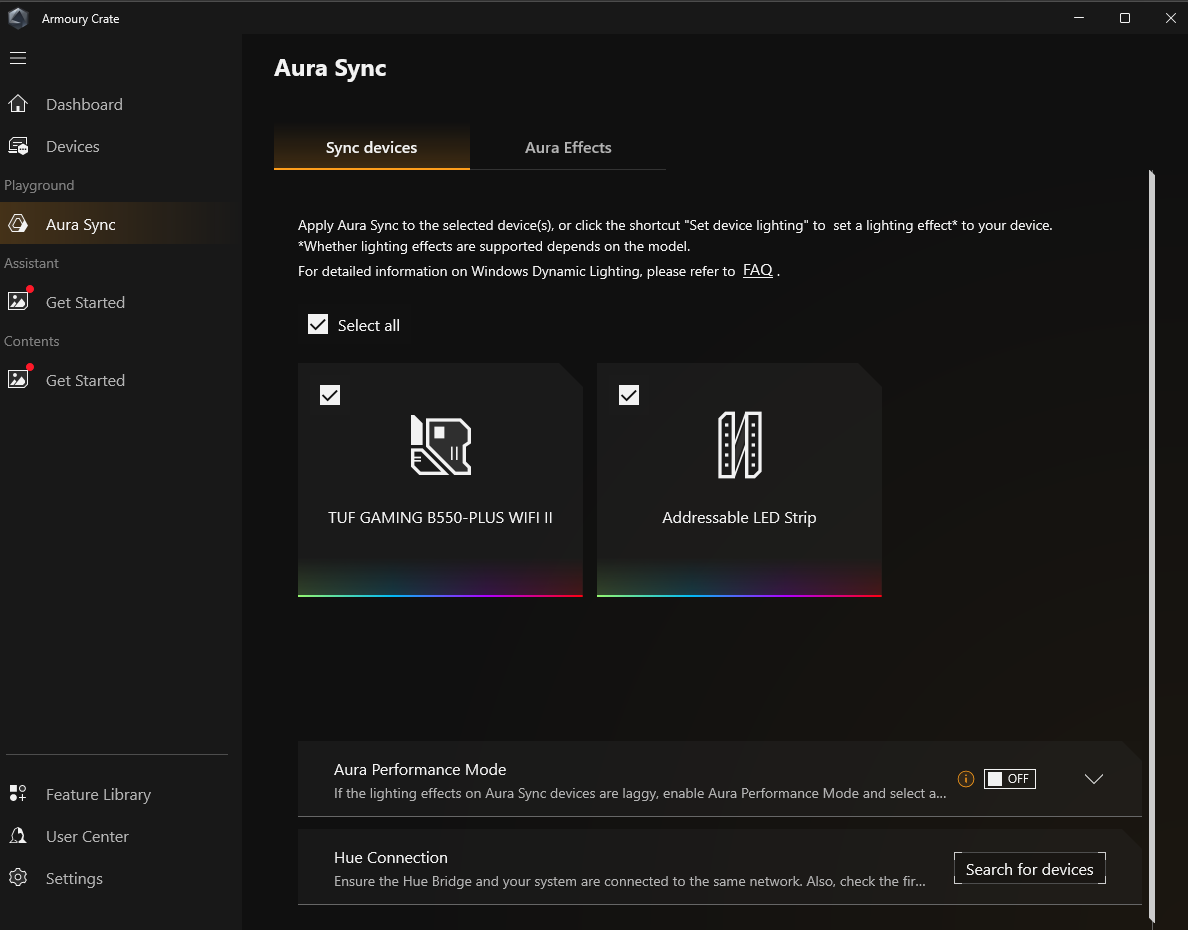Screen dimensions: 1188x930
Task: Click the Devices sidebar icon
Action: pyautogui.click(x=17, y=146)
